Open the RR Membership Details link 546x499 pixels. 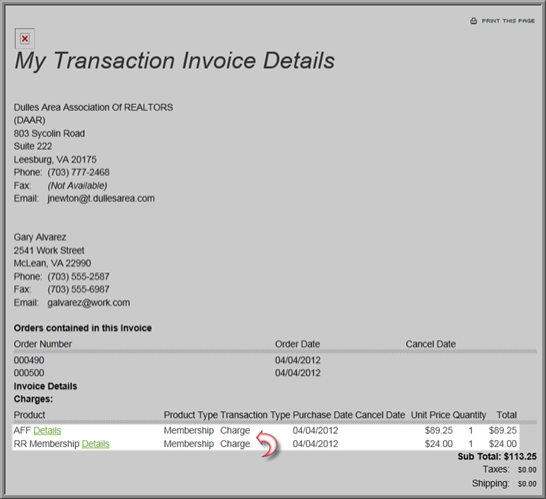pos(95,444)
